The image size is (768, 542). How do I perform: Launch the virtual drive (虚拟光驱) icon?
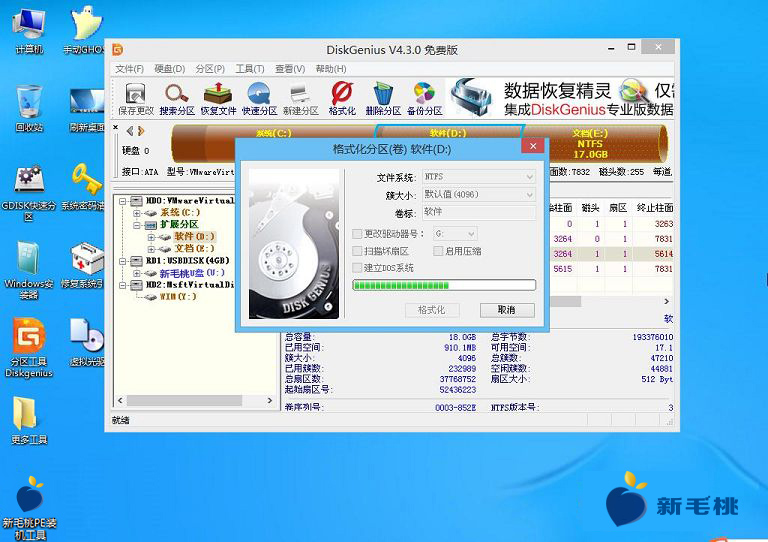(87, 343)
